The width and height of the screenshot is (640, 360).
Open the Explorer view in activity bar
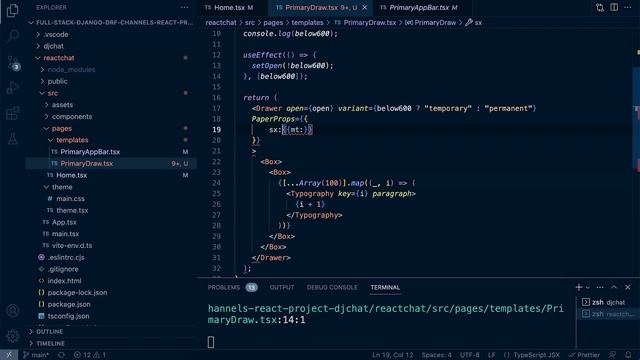[13, 11]
